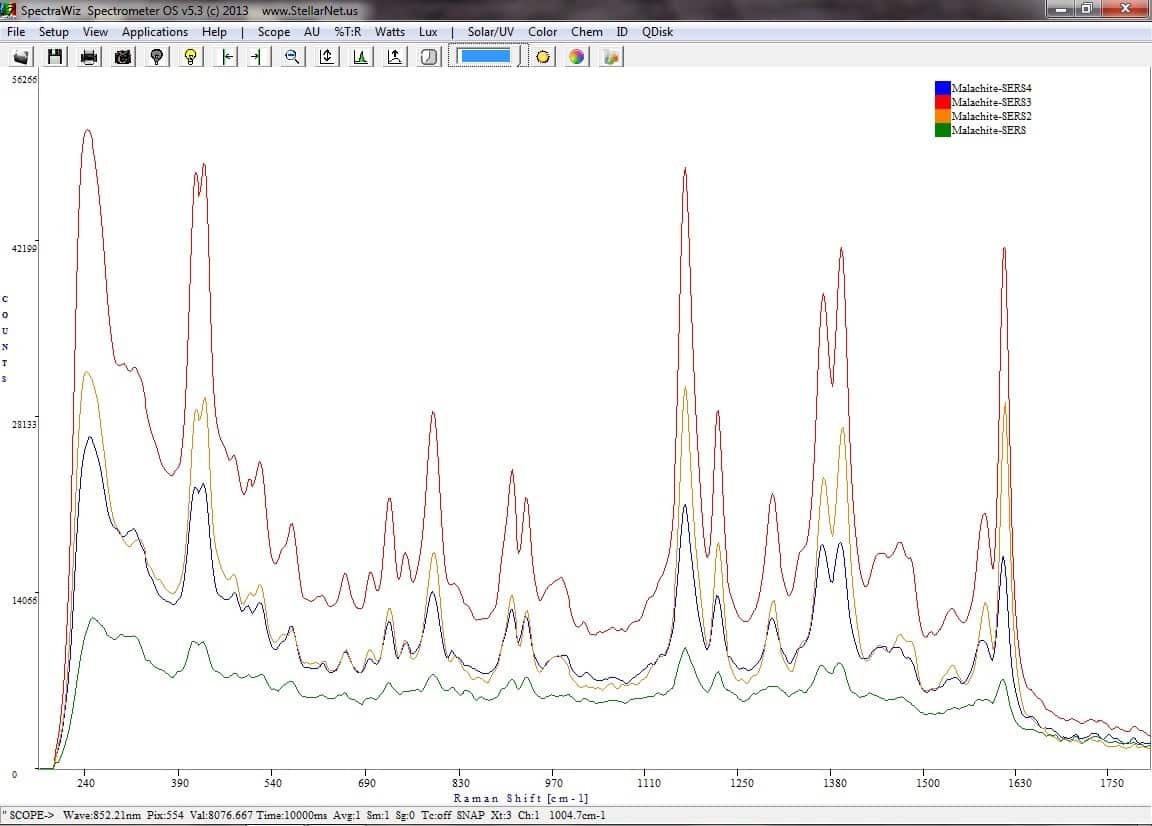The image size is (1152, 826).
Task: Click the yellow sun solar icon
Action: tap(543, 57)
